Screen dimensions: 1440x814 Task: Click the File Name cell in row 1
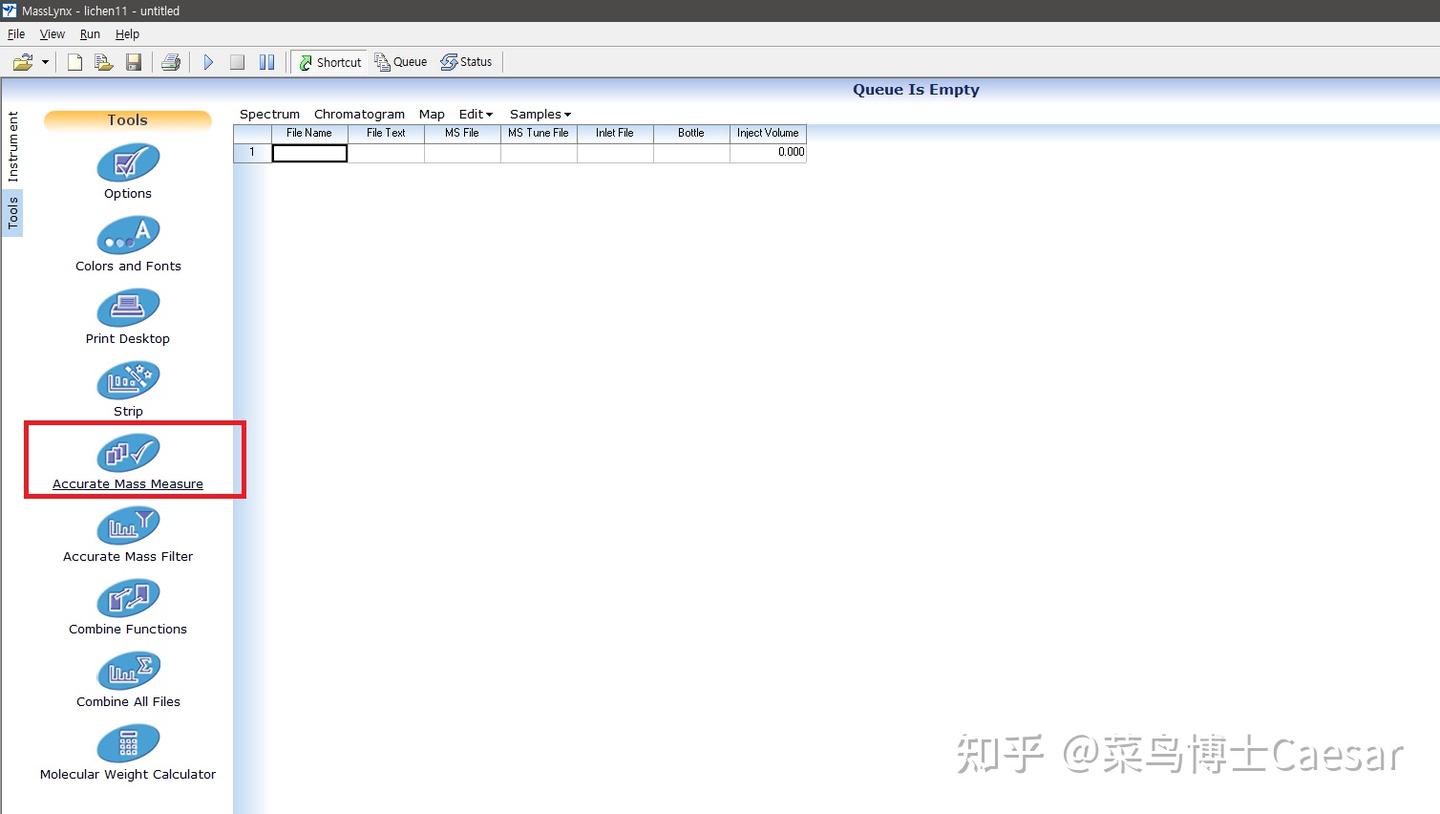[x=309, y=152]
